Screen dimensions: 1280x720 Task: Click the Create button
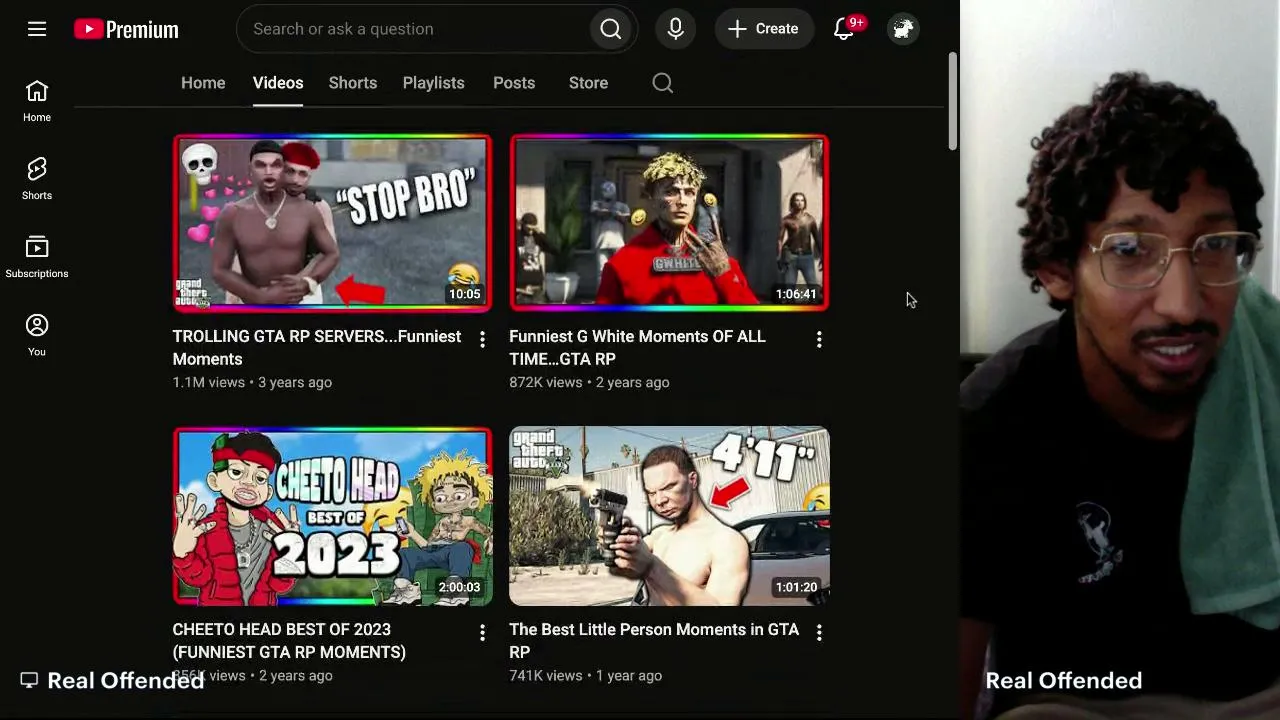[x=764, y=29]
